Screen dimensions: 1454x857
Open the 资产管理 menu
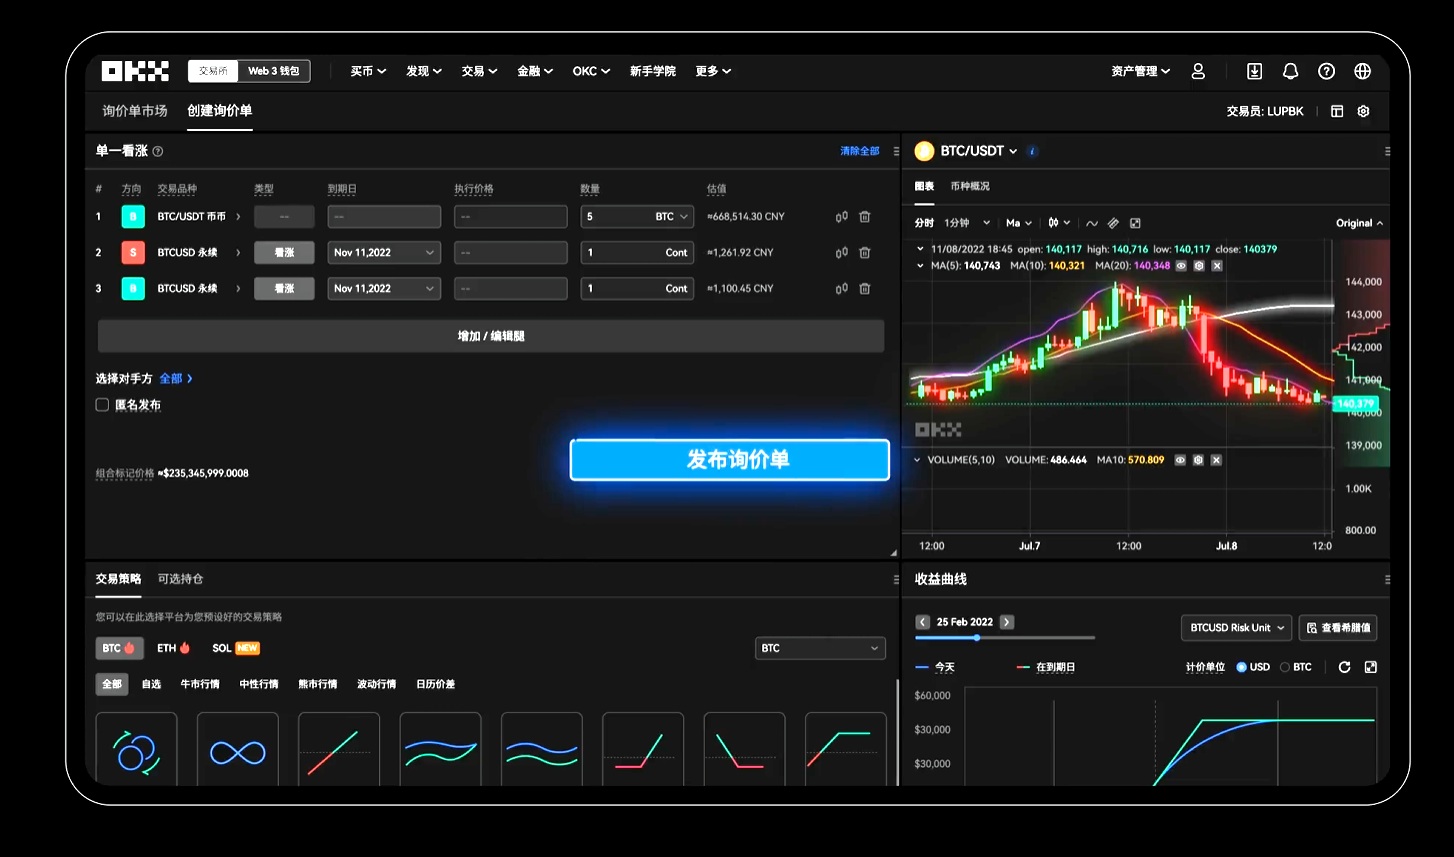[1141, 71]
